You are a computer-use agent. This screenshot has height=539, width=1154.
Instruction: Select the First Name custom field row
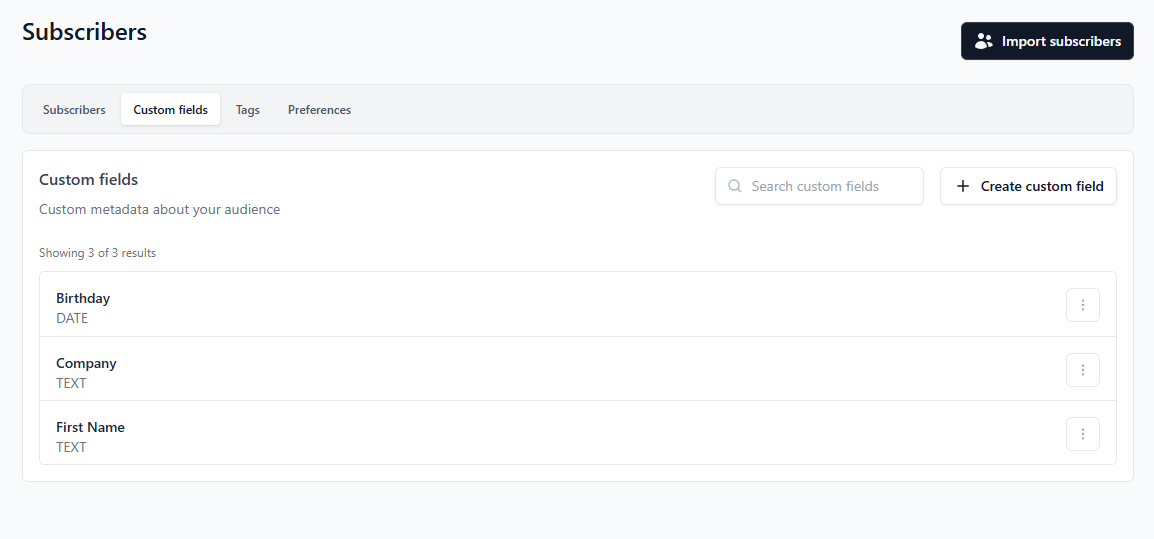coord(500,434)
